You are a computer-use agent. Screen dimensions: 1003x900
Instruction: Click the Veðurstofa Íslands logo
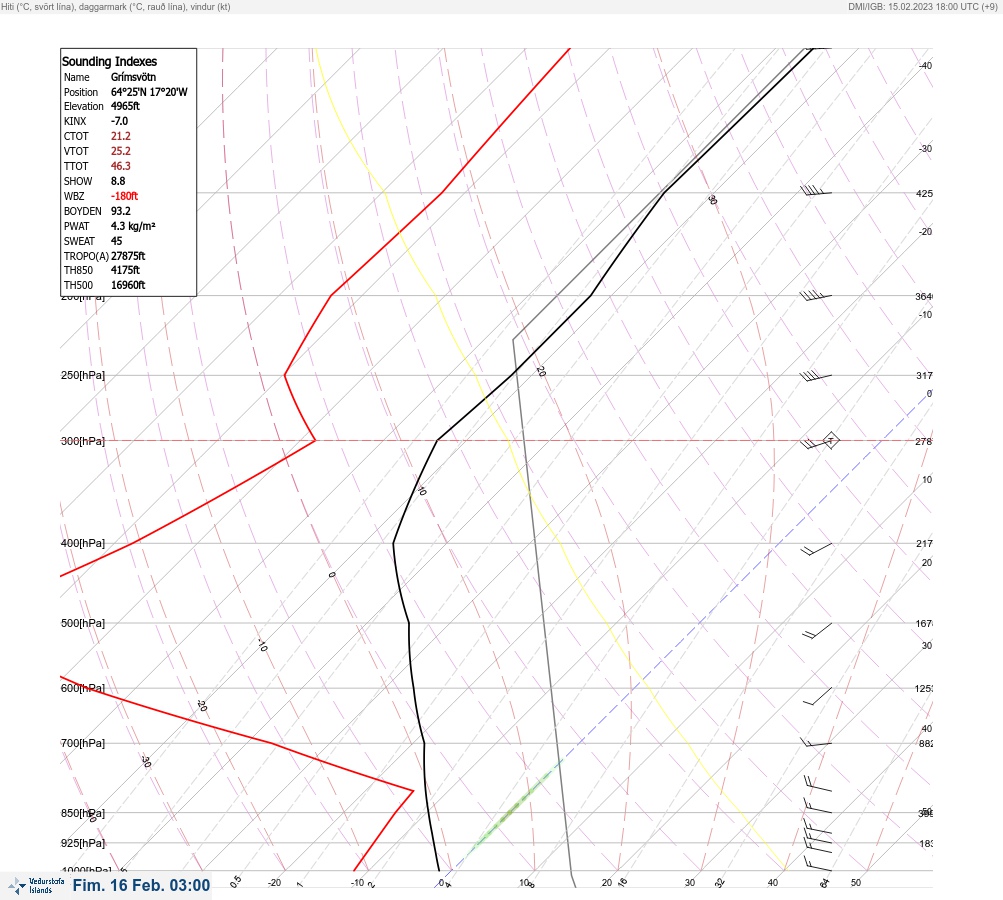coord(36,886)
